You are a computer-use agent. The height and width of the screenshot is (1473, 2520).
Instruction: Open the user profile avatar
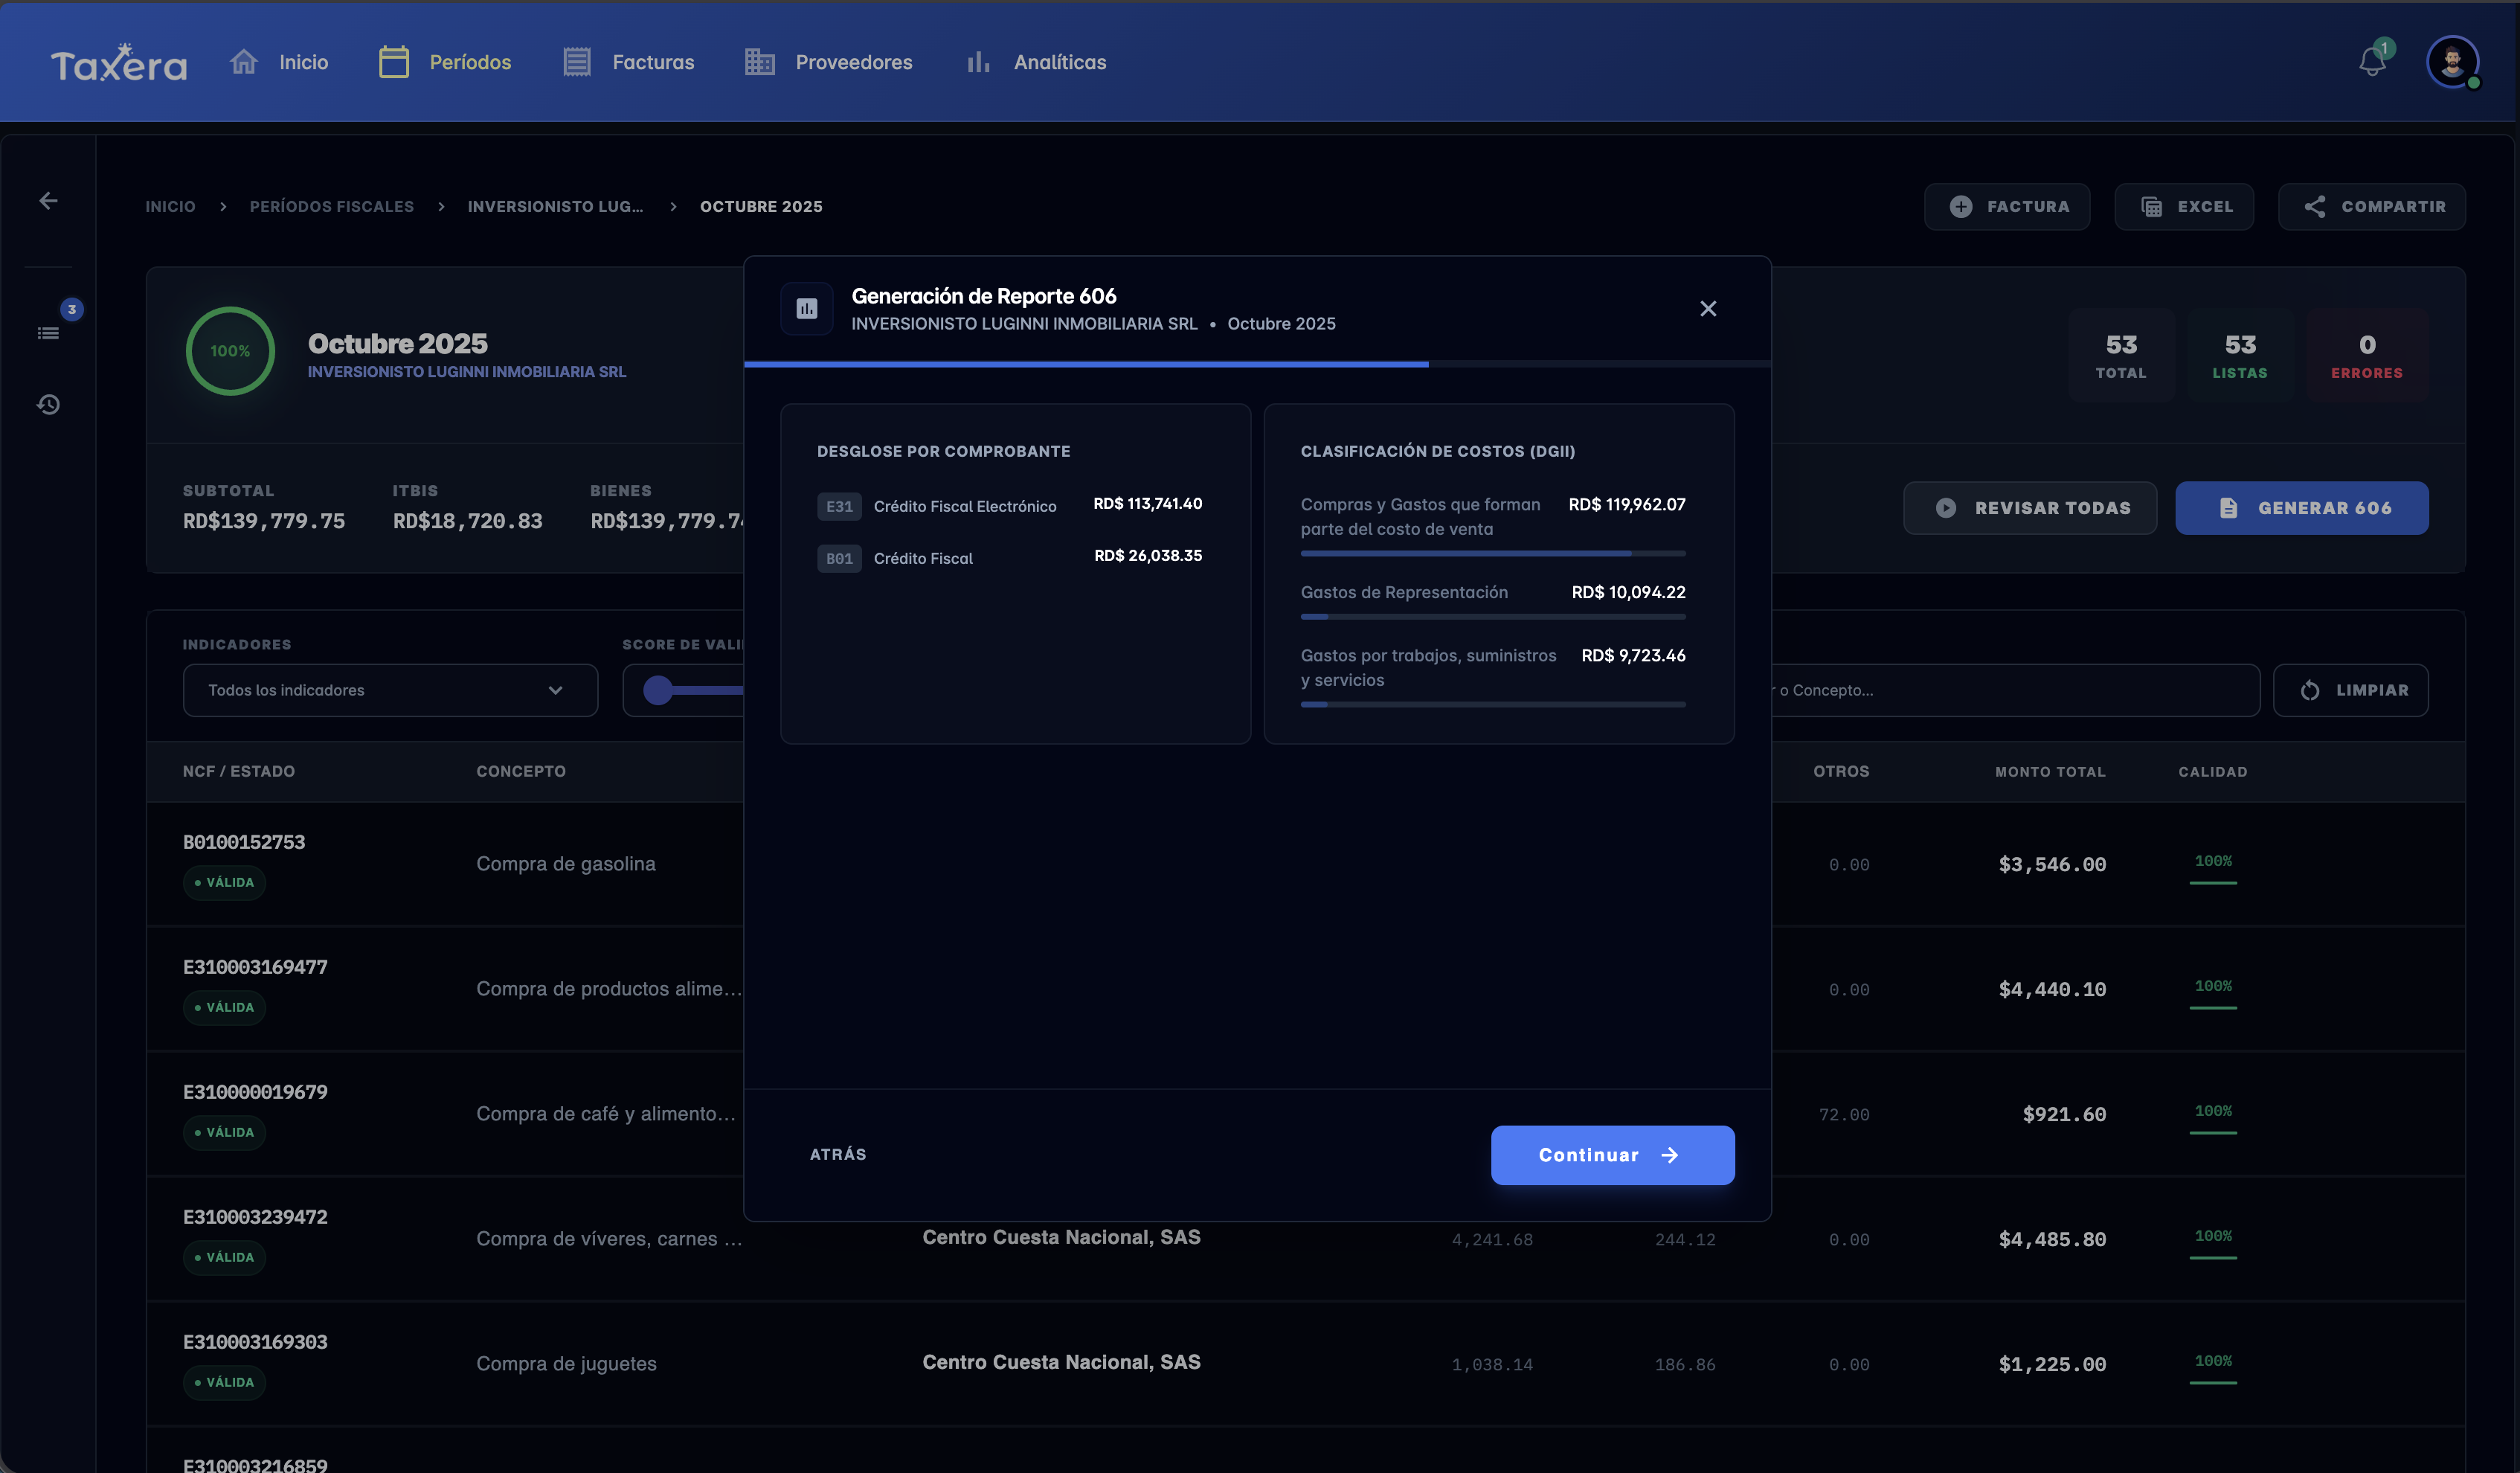tap(2452, 62)
